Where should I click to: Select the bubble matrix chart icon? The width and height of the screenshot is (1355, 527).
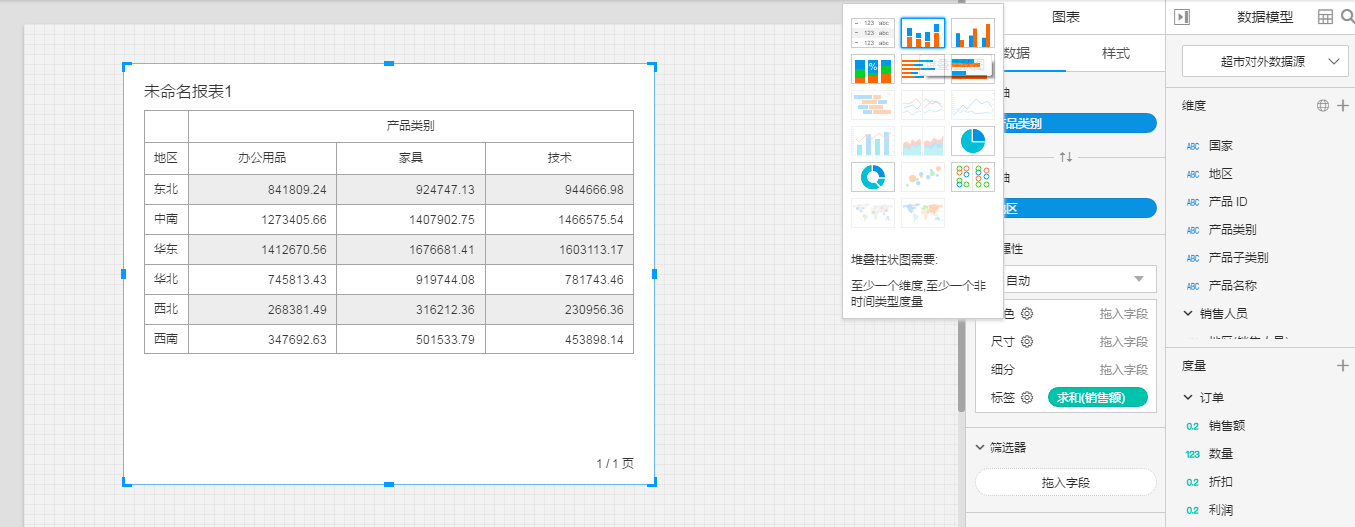[972, 177]
